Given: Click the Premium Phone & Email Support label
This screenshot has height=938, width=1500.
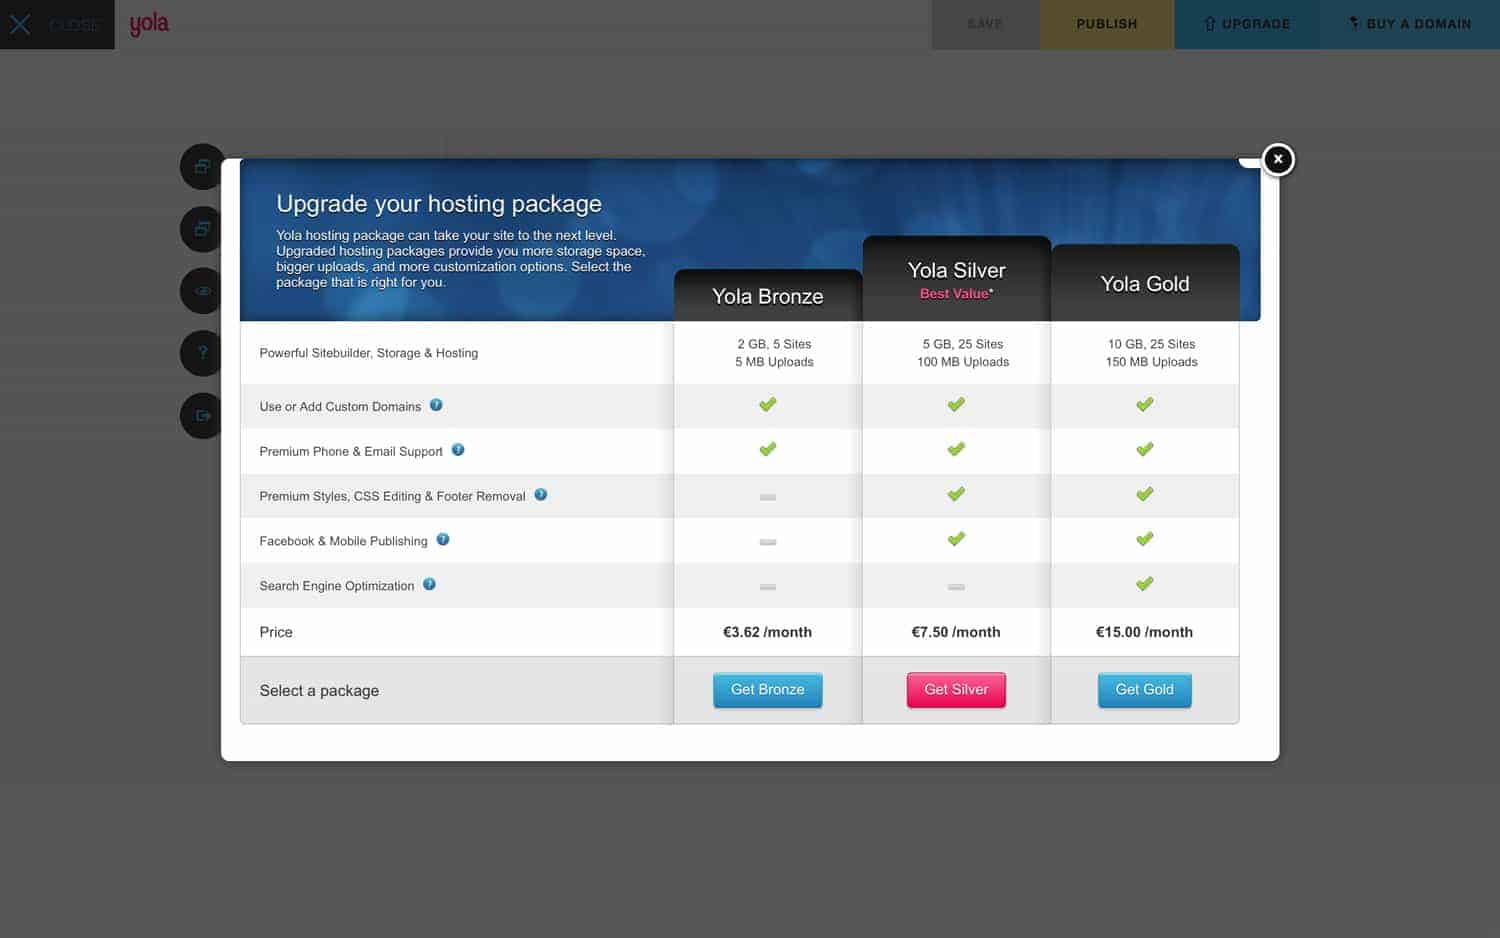Looking at the screenshot, I should [x=351, y=452].
